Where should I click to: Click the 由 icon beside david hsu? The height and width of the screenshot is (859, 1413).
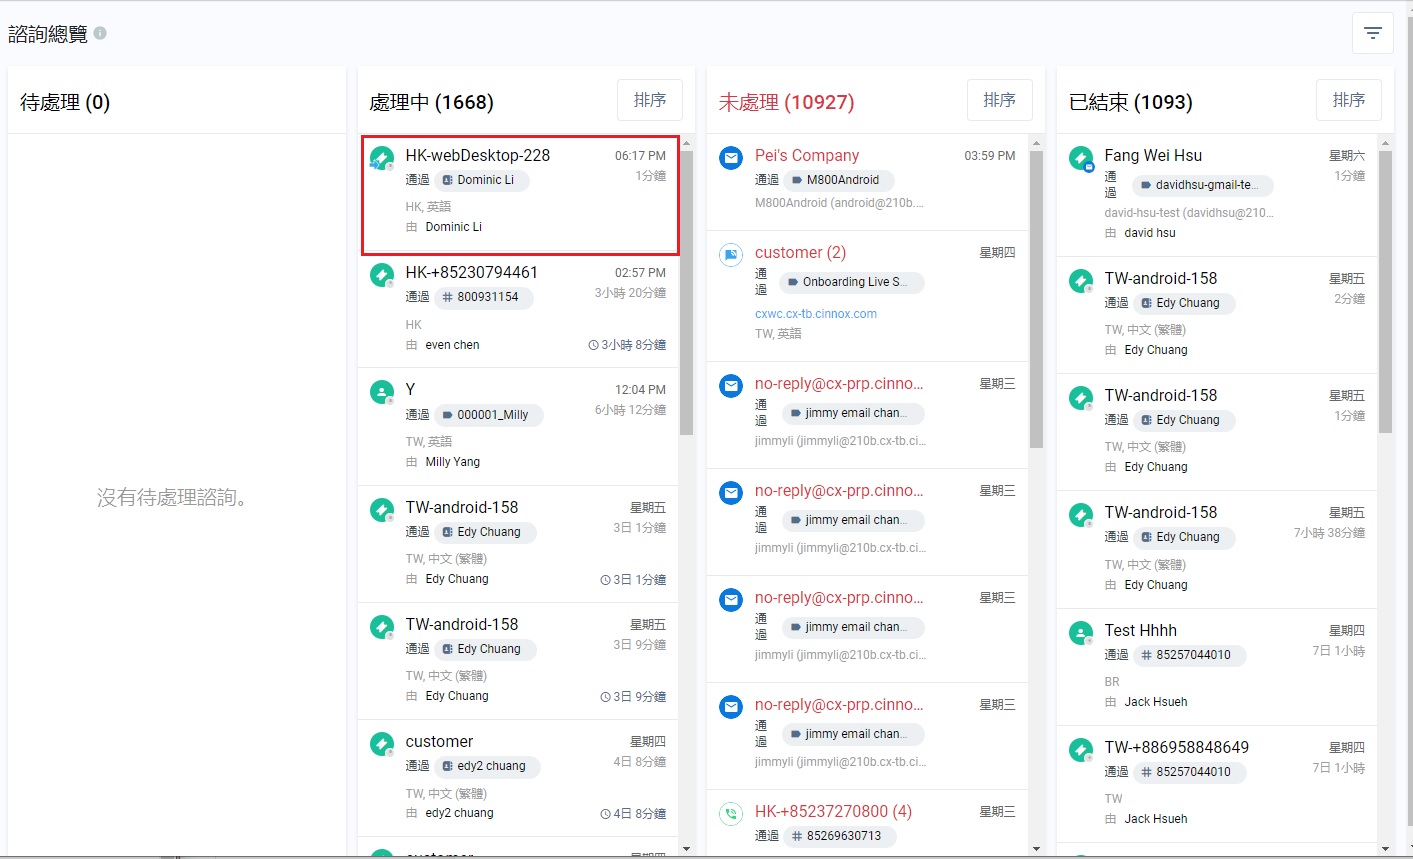pos(1111,233)
